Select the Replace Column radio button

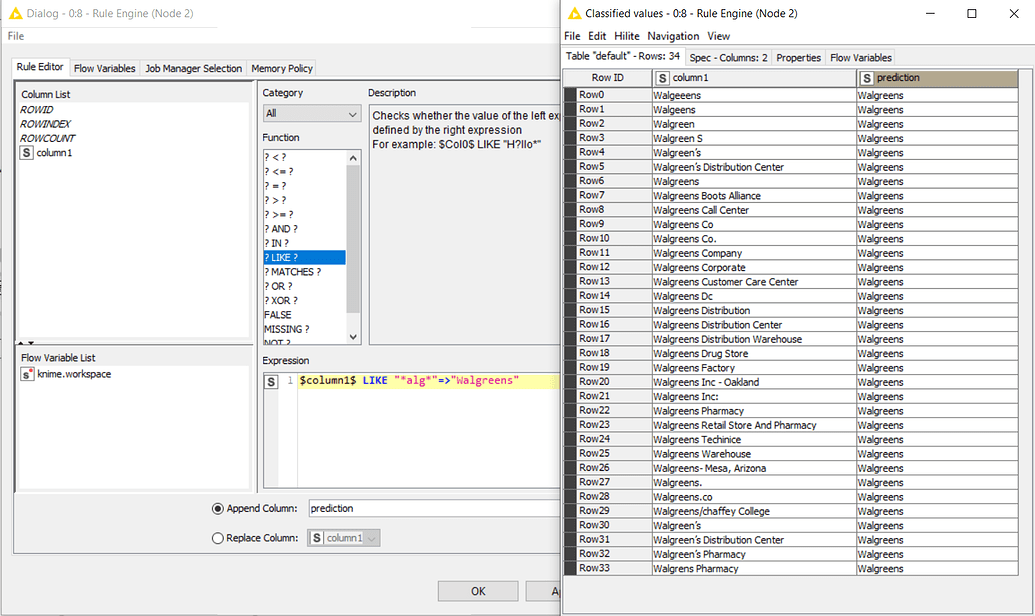click(x=217, y=537)
